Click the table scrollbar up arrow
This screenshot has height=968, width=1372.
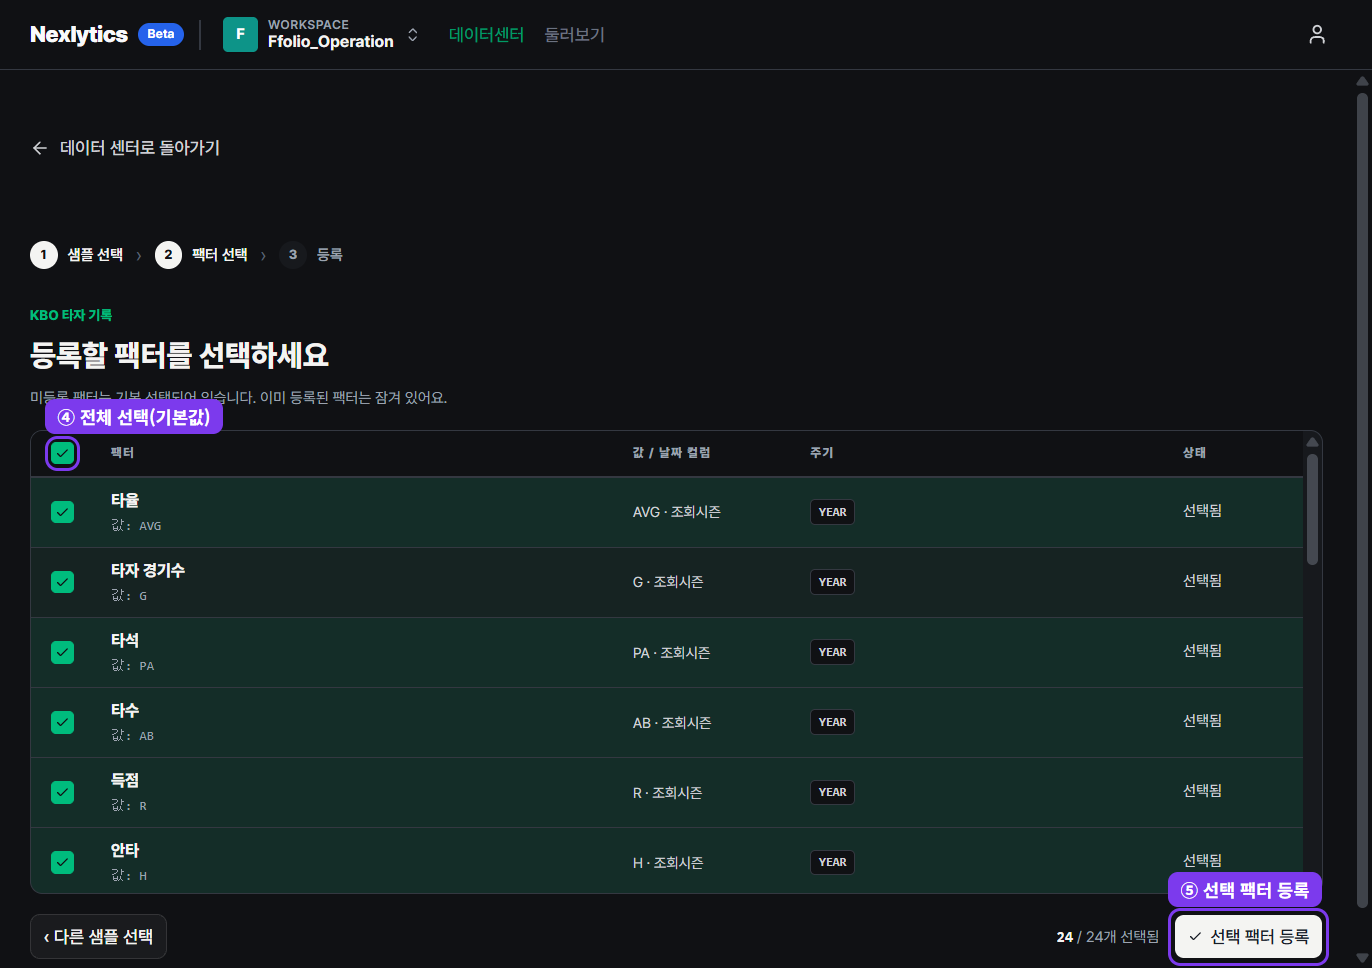[x=1312, y=442]
